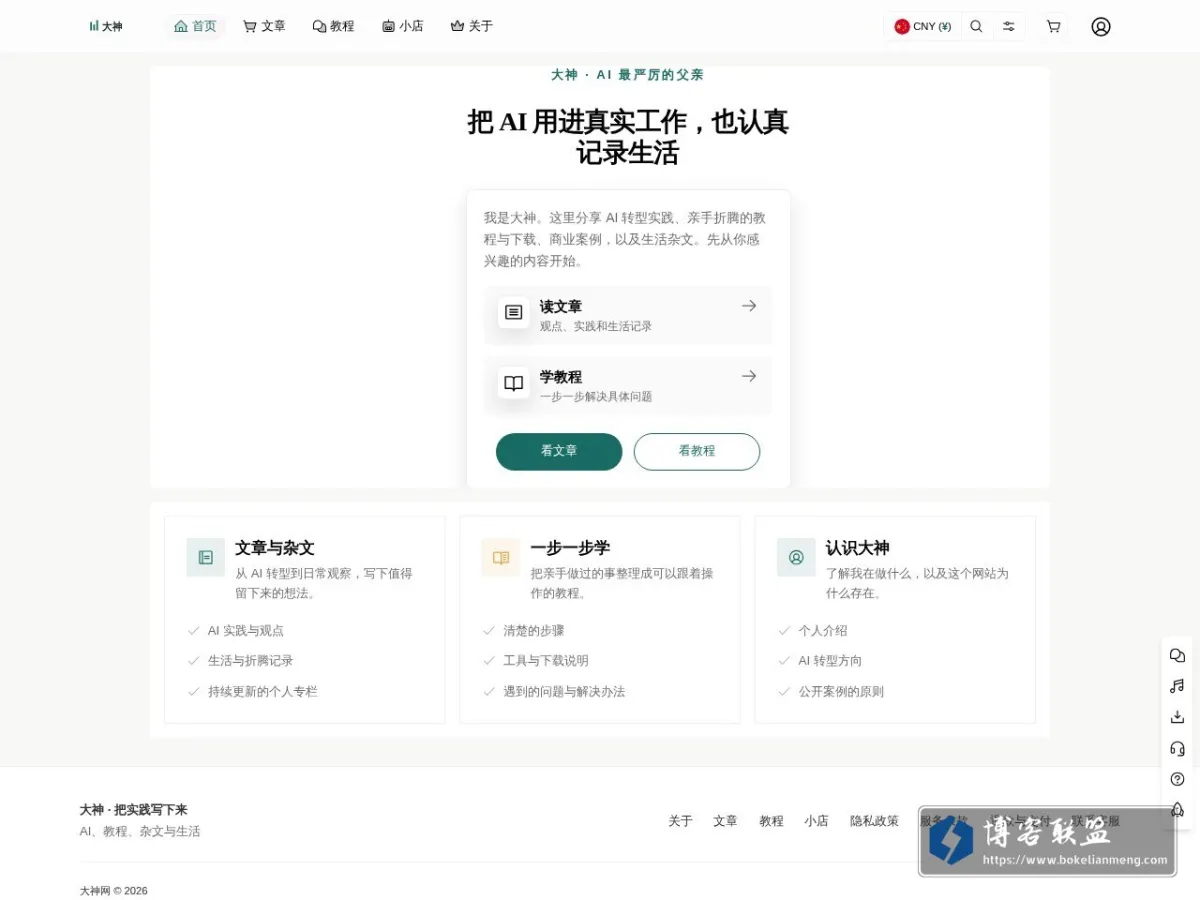This screenshot has height=900, width=1200.
Task: Click the 文章与杂文 card icon
Action: (x=206, y=557)
